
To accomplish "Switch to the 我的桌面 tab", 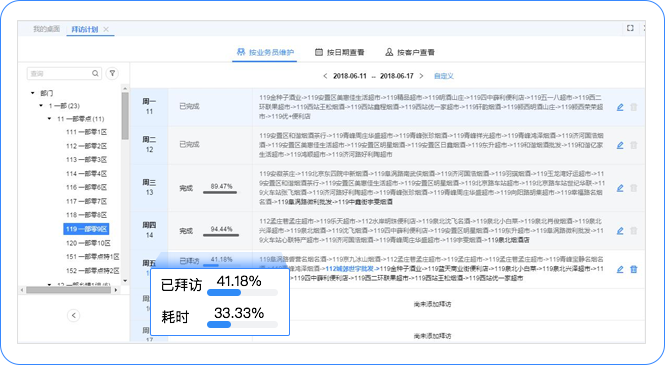I will click(x=47, y=29).
